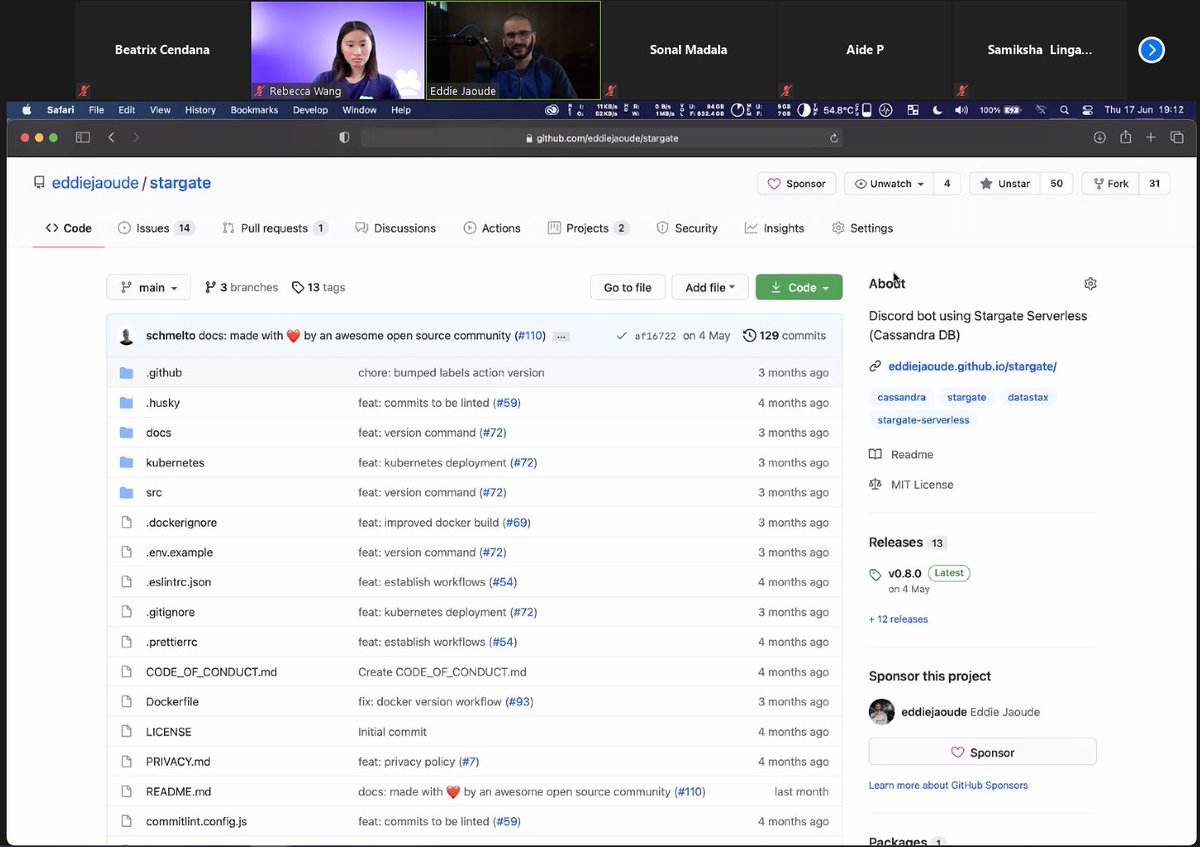
Task: Open Safari's File menu
Action: pos(96,110)
